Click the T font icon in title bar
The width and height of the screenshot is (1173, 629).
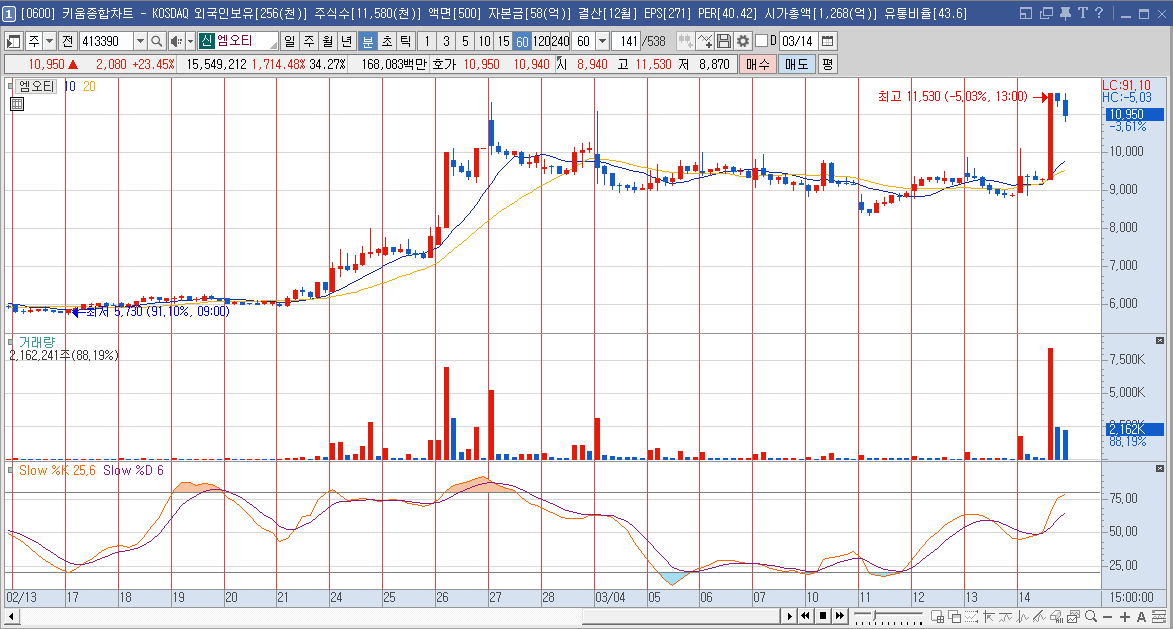1082,13
